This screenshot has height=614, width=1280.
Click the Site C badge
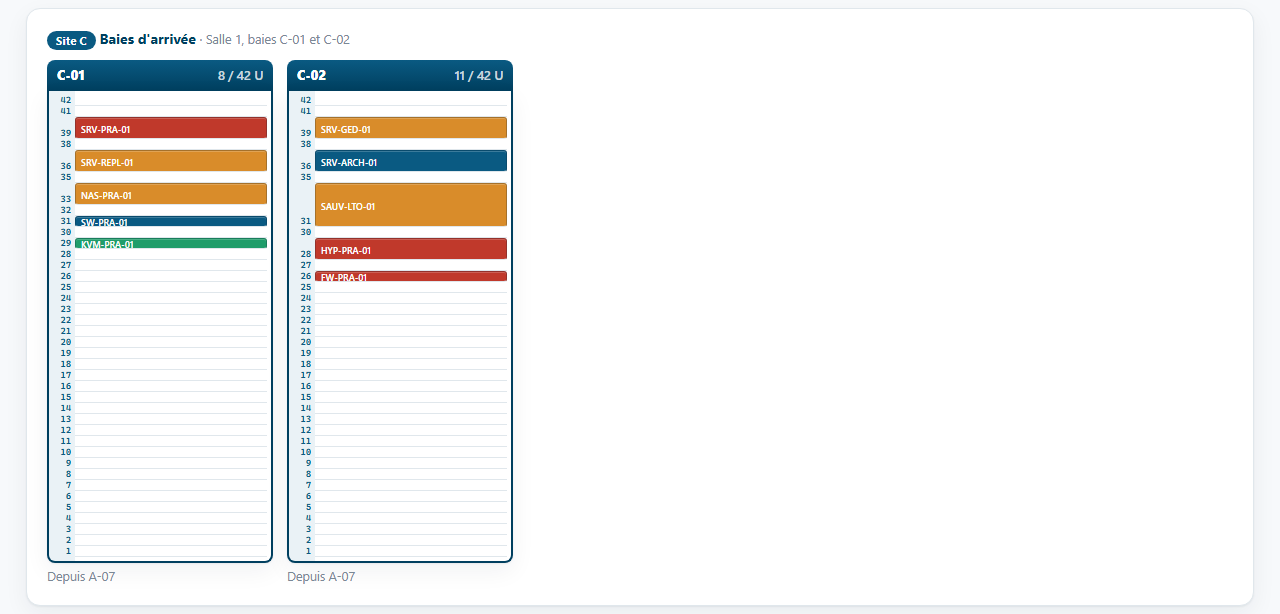tap(71, 41)
